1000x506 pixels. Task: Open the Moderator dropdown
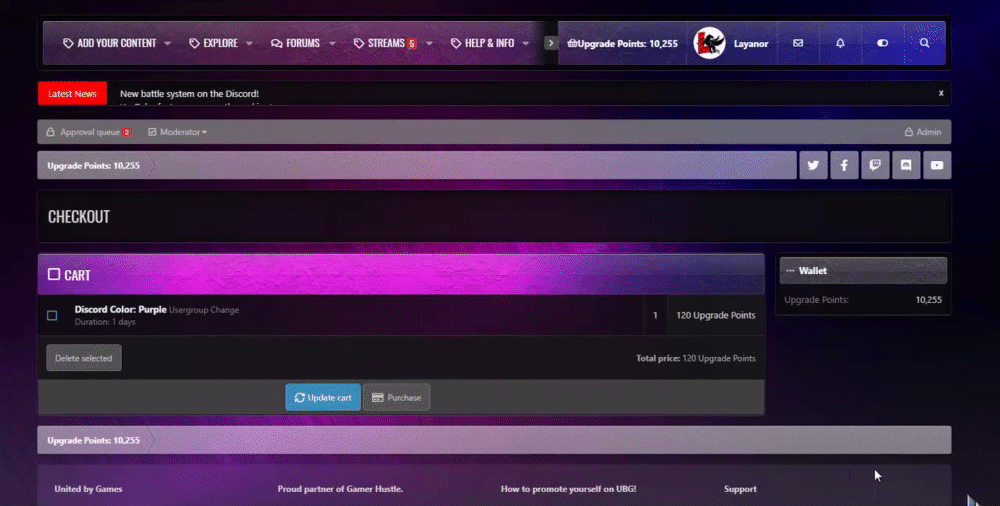click(177, 132)
